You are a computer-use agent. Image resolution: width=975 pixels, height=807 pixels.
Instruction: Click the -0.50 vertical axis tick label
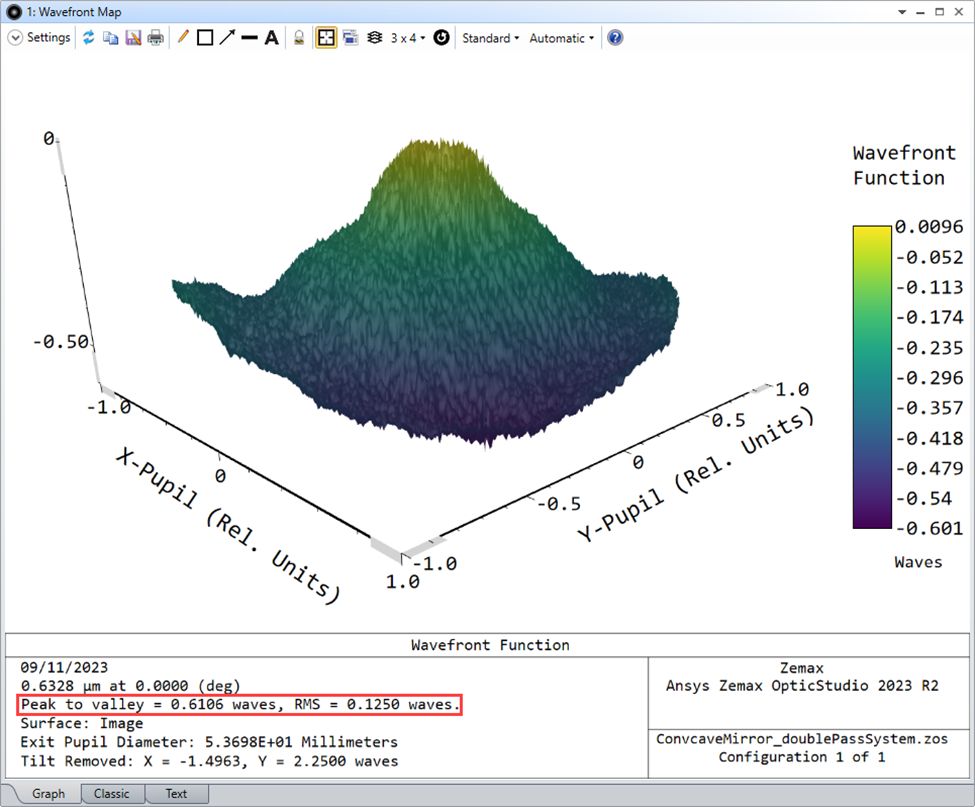click(x=61, y=341)
